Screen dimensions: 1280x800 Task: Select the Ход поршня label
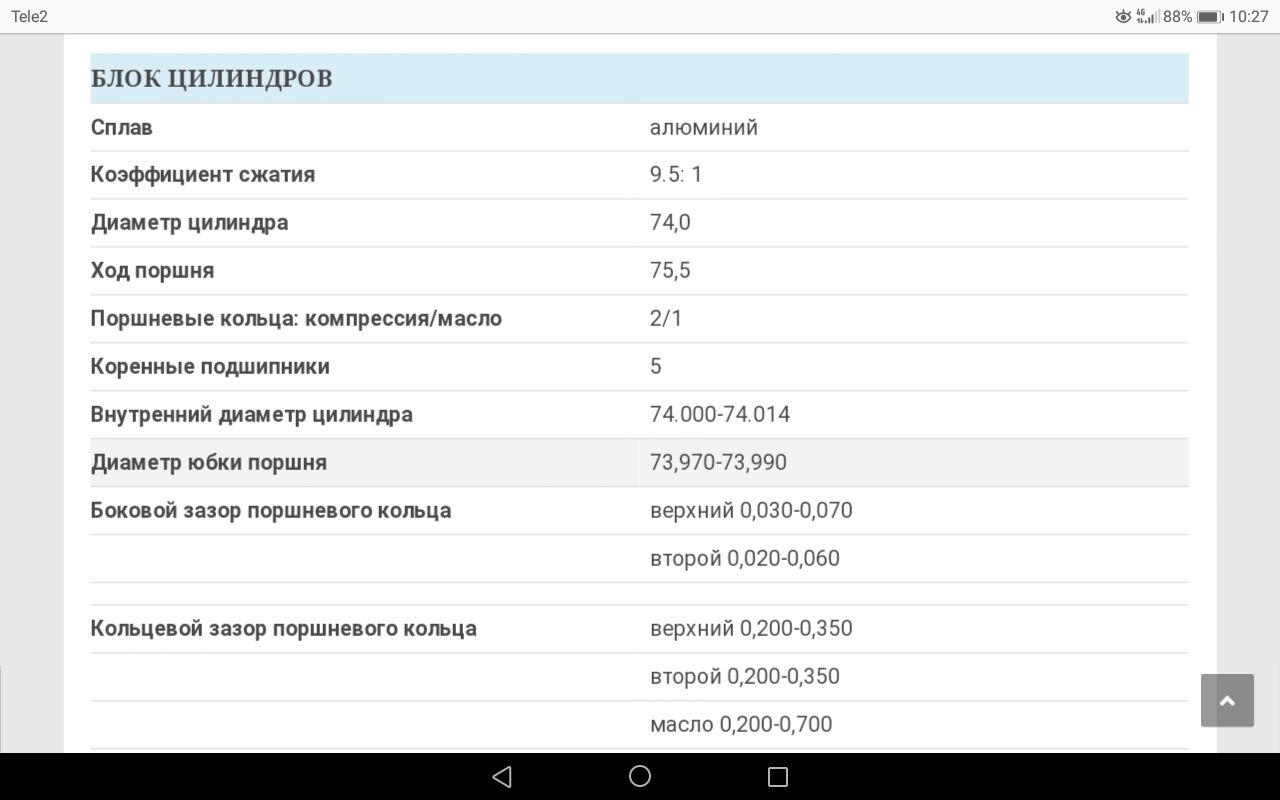point(152,270)
